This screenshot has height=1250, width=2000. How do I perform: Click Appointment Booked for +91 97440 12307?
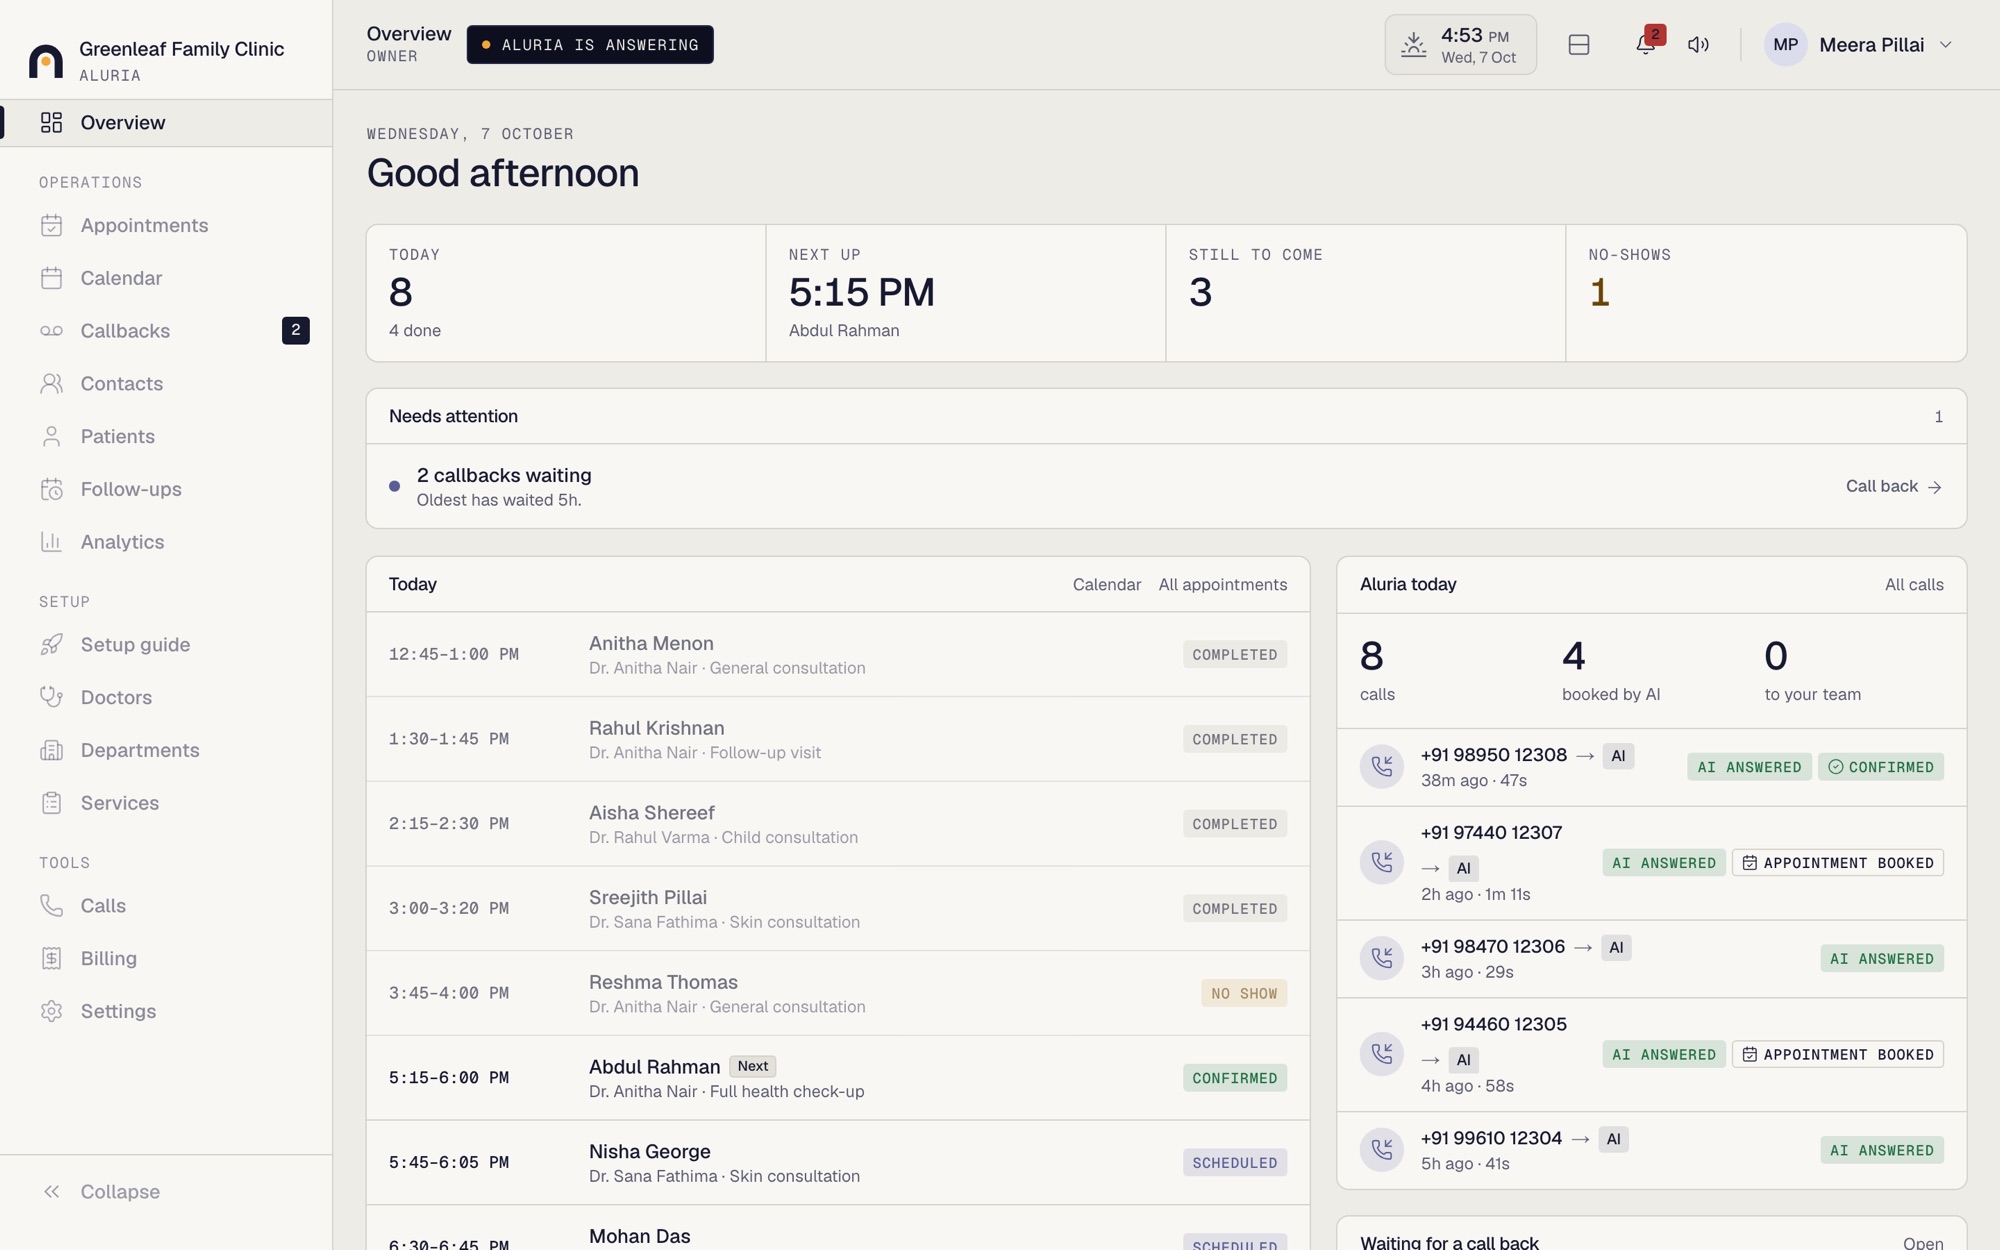pyautogui.click(x=1837, y=863)
